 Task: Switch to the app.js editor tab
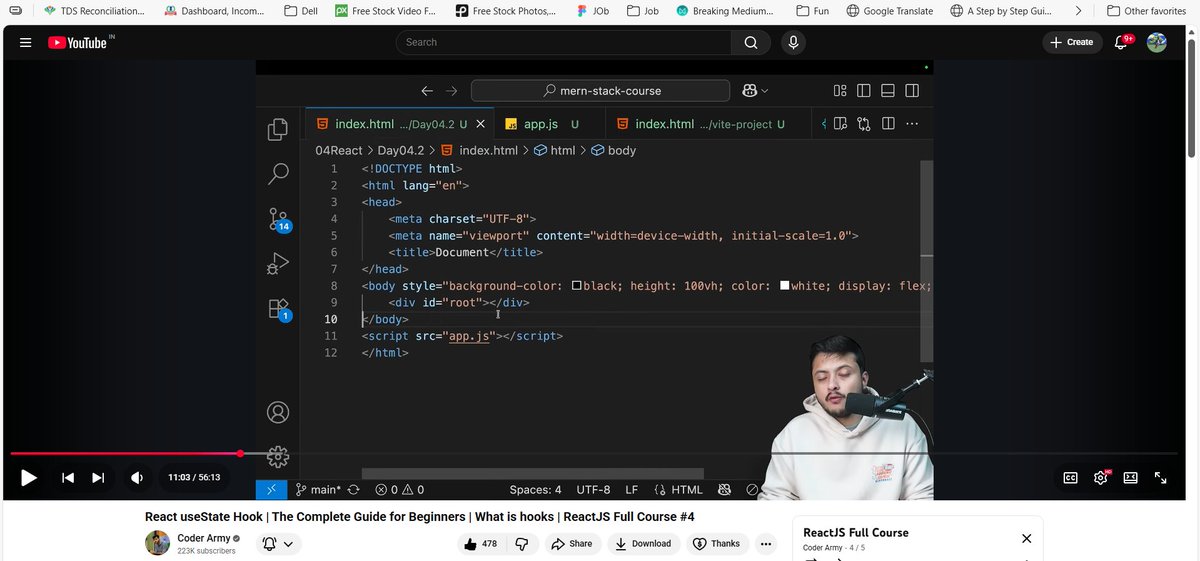coord(541,124)
